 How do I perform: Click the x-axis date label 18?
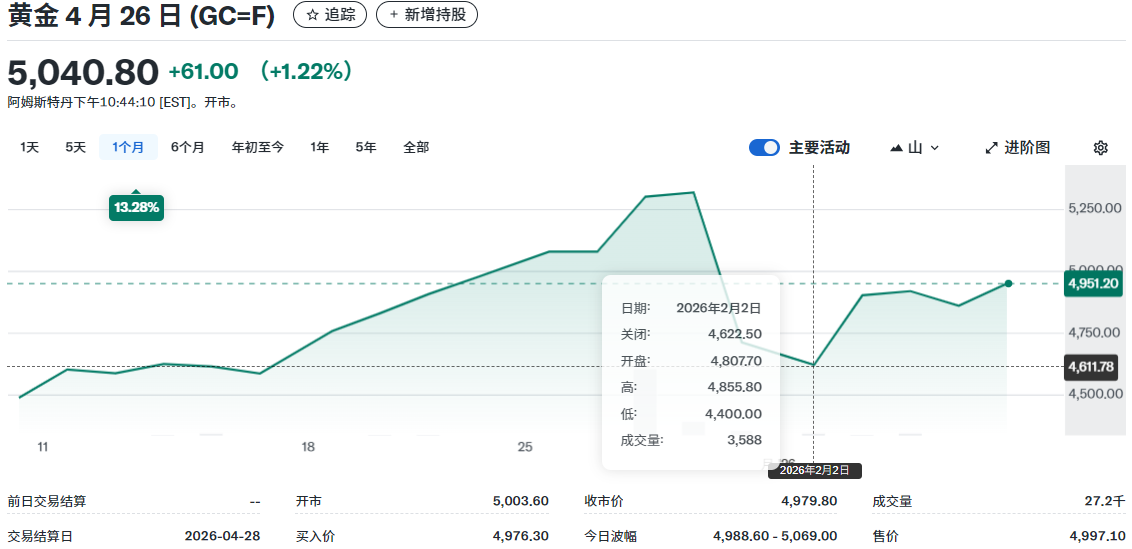coord(308,448)
